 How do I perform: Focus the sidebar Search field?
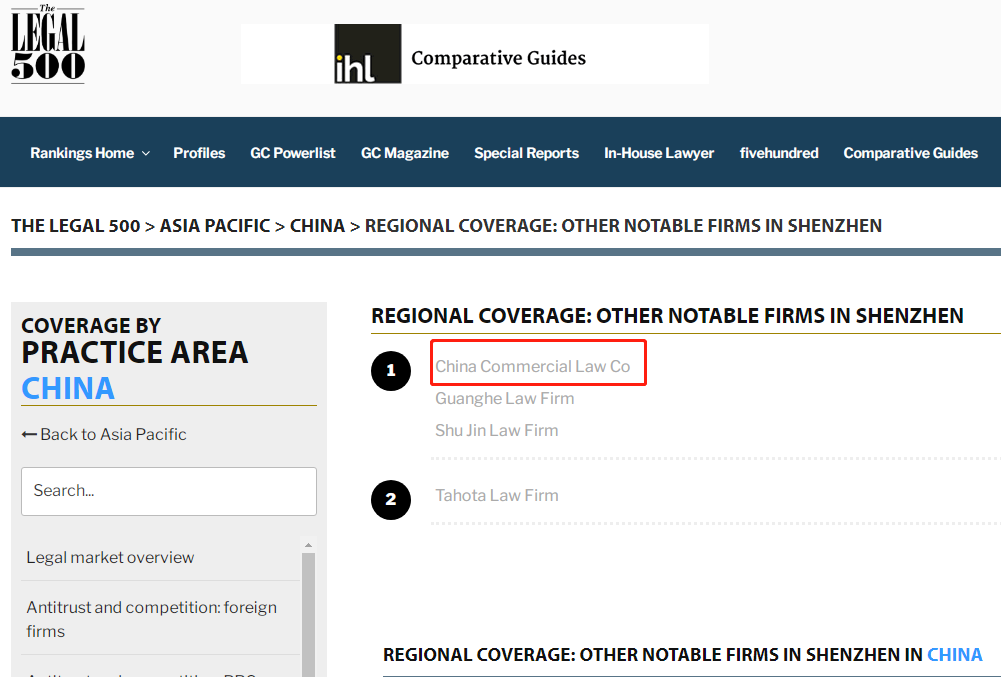[169, 491]
